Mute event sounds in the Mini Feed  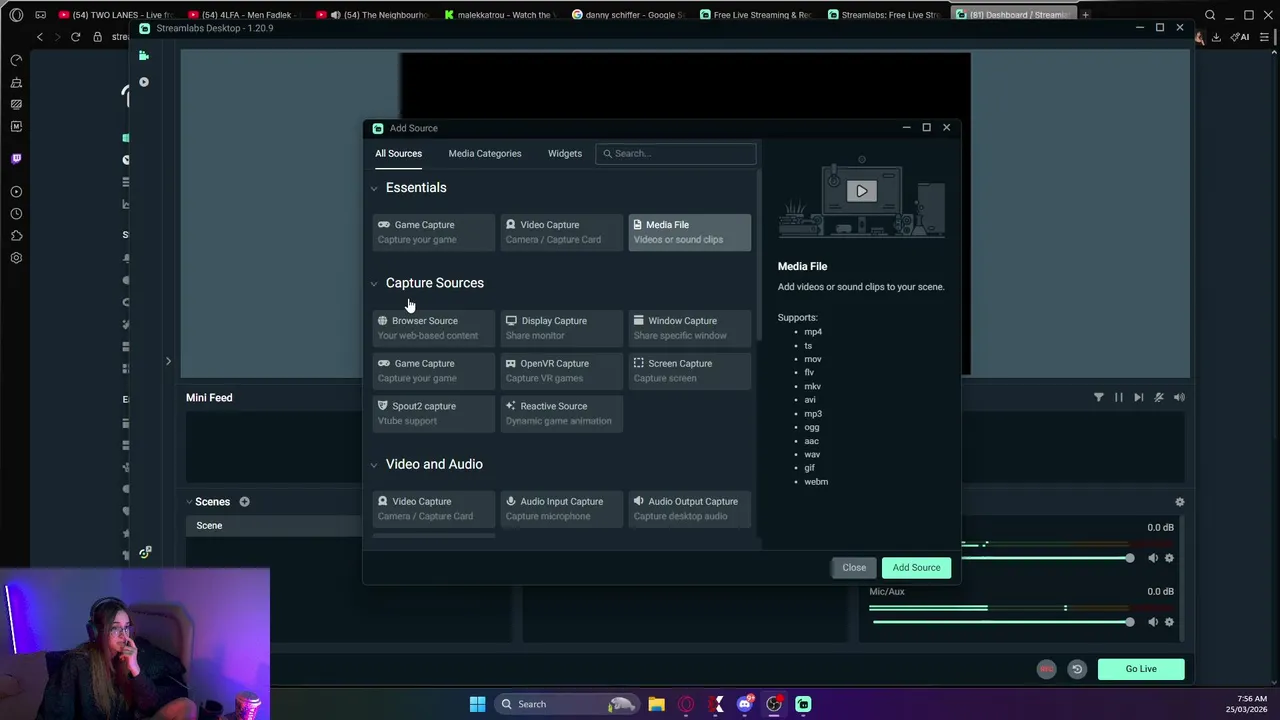tap(1159, 397)
